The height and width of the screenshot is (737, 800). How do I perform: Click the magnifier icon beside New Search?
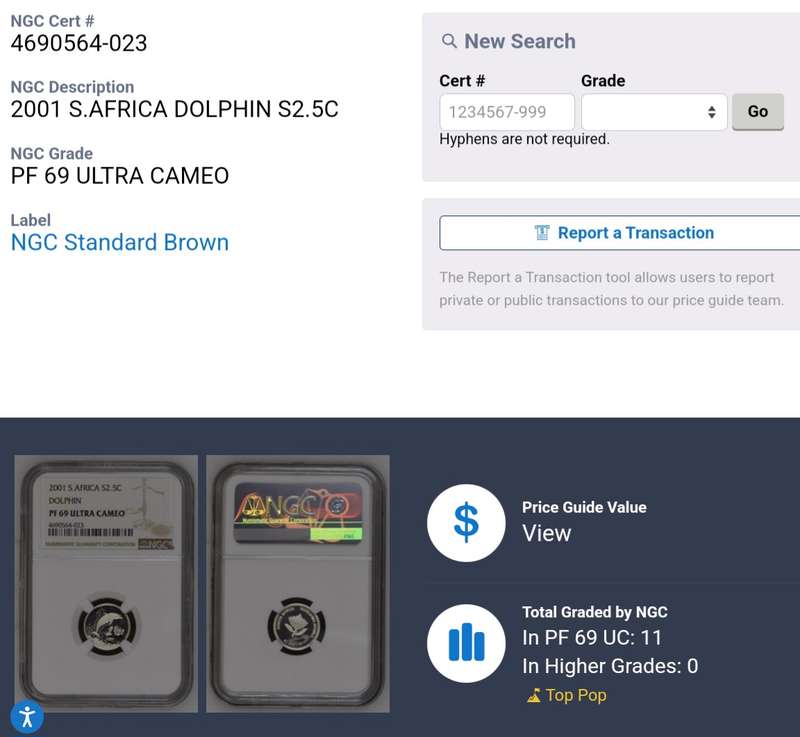pyautogui.click(x=449, y=41)
